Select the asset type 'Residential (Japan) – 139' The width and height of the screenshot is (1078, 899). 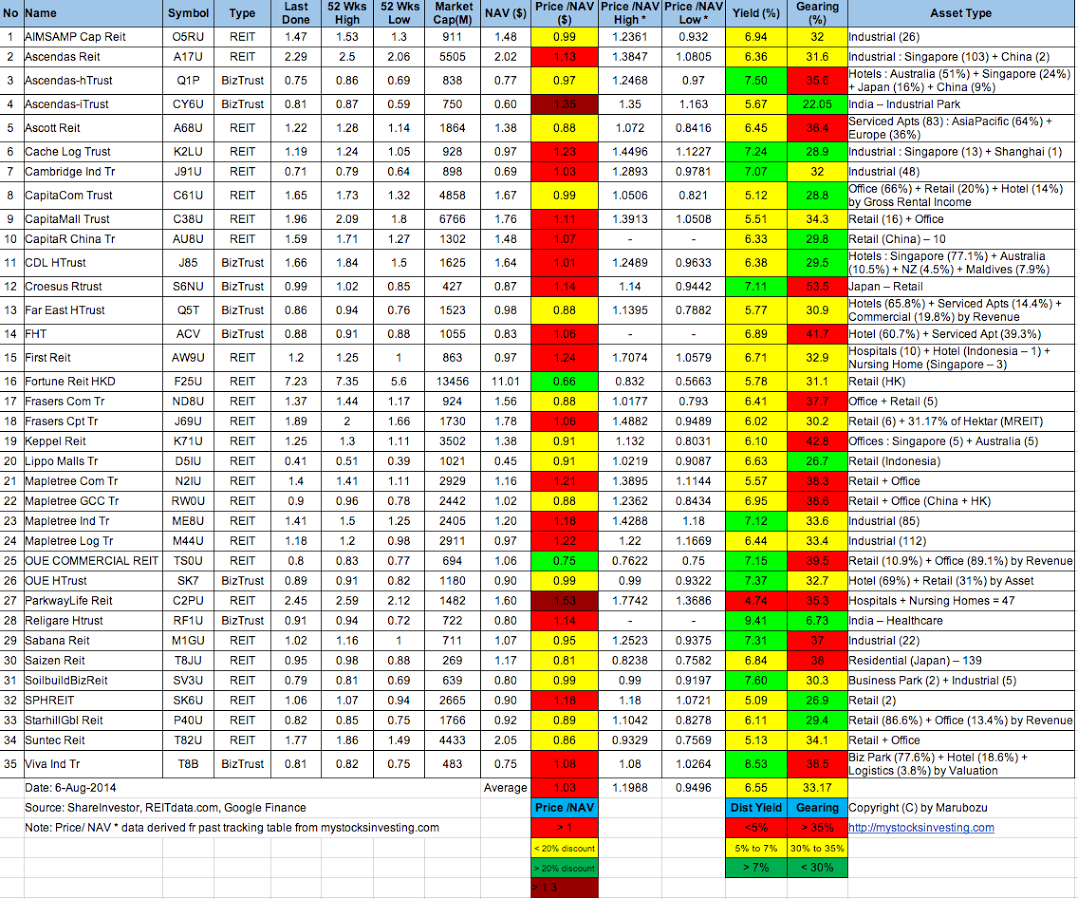pos(960,661)
